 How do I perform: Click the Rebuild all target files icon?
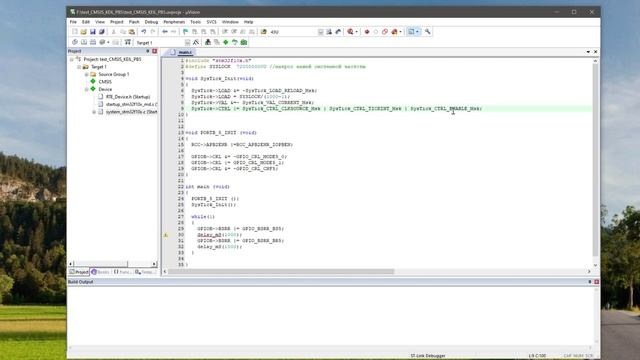pos(93,42)
